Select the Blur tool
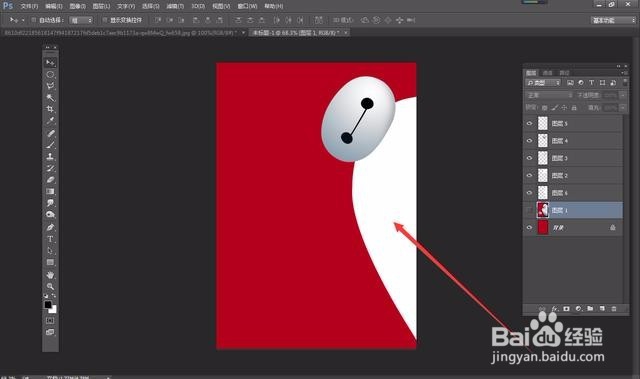This screenshot has width=640, height=379. (x=50, y=203)
